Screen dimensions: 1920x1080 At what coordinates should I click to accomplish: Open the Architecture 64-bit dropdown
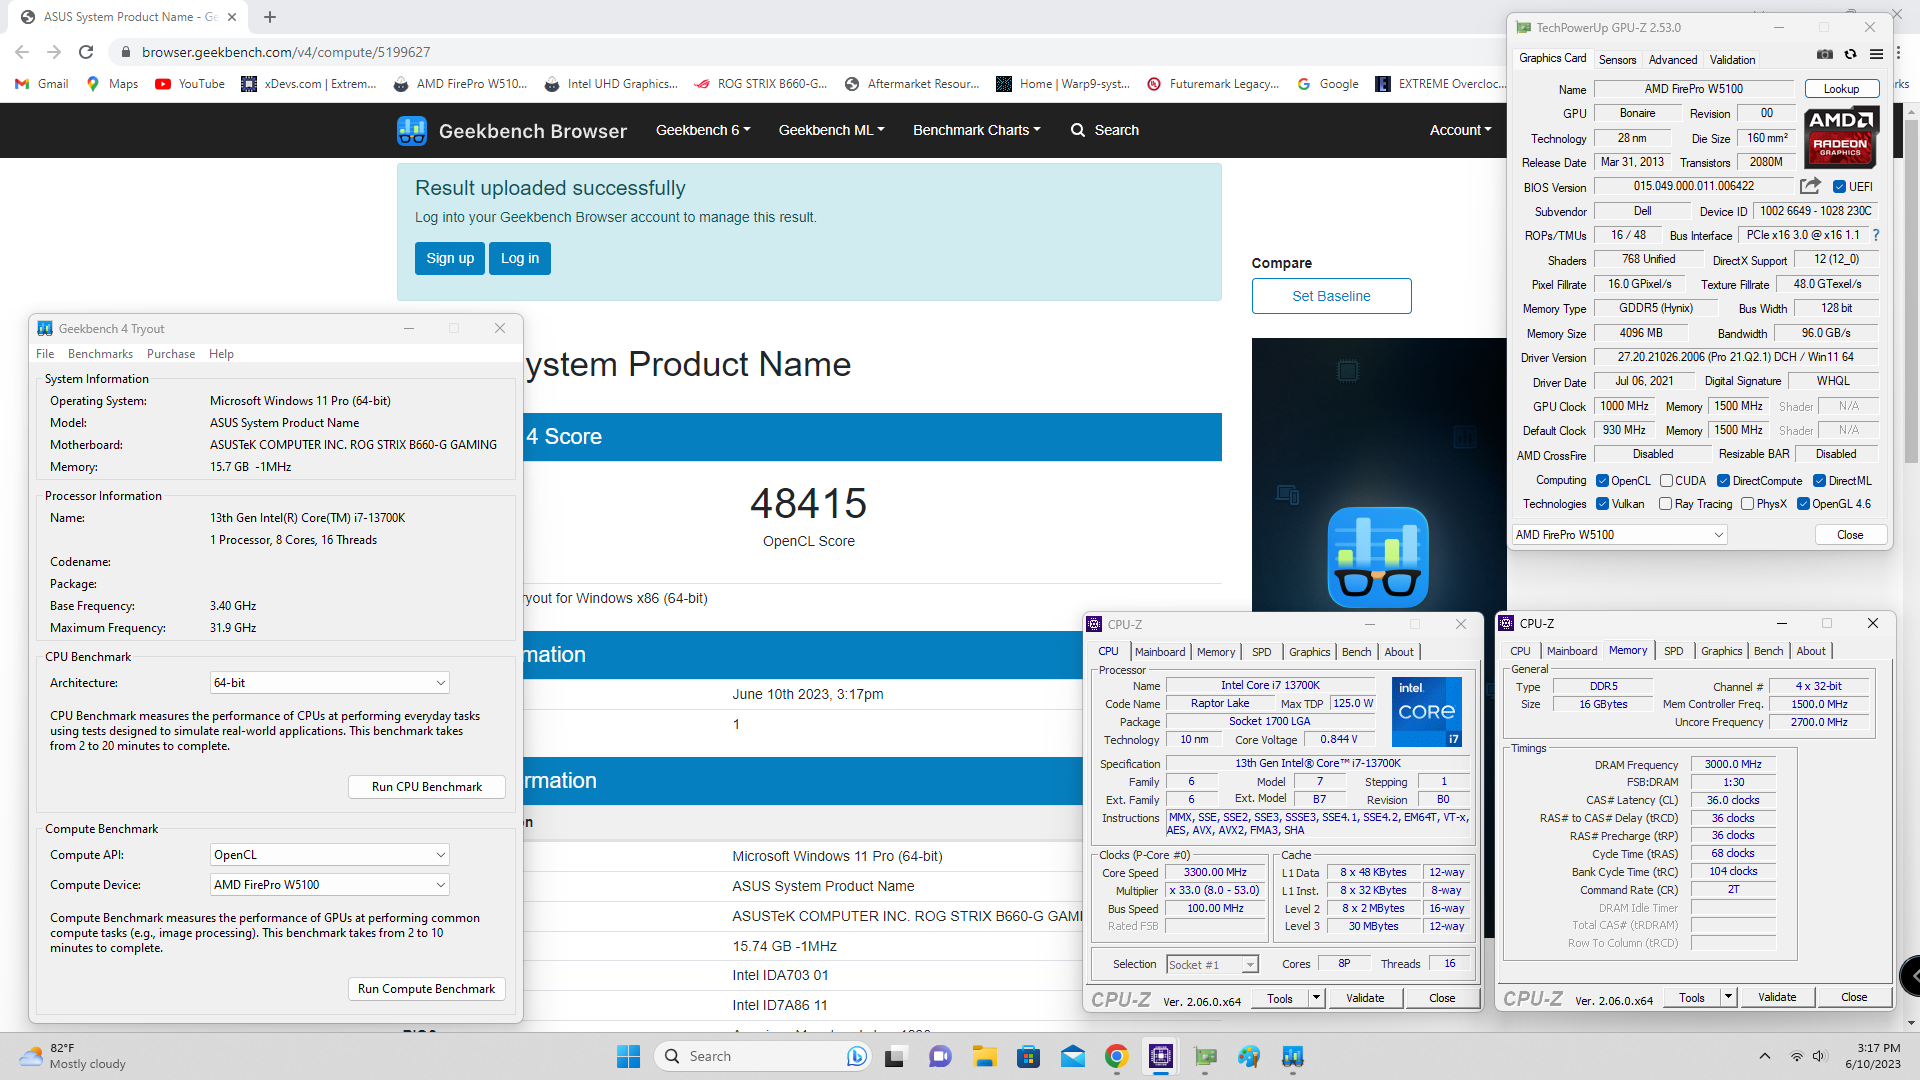pos(329,683)
